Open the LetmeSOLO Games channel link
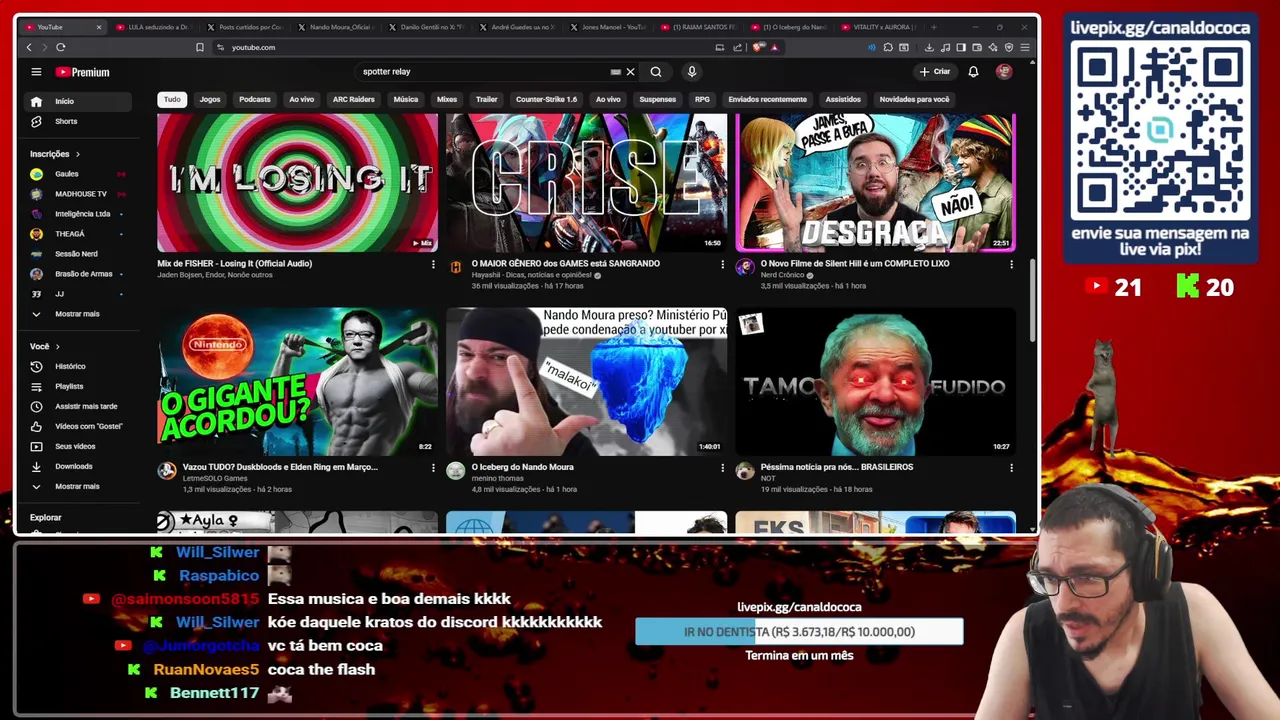The image size is (1280, 720). pos(215,478)
